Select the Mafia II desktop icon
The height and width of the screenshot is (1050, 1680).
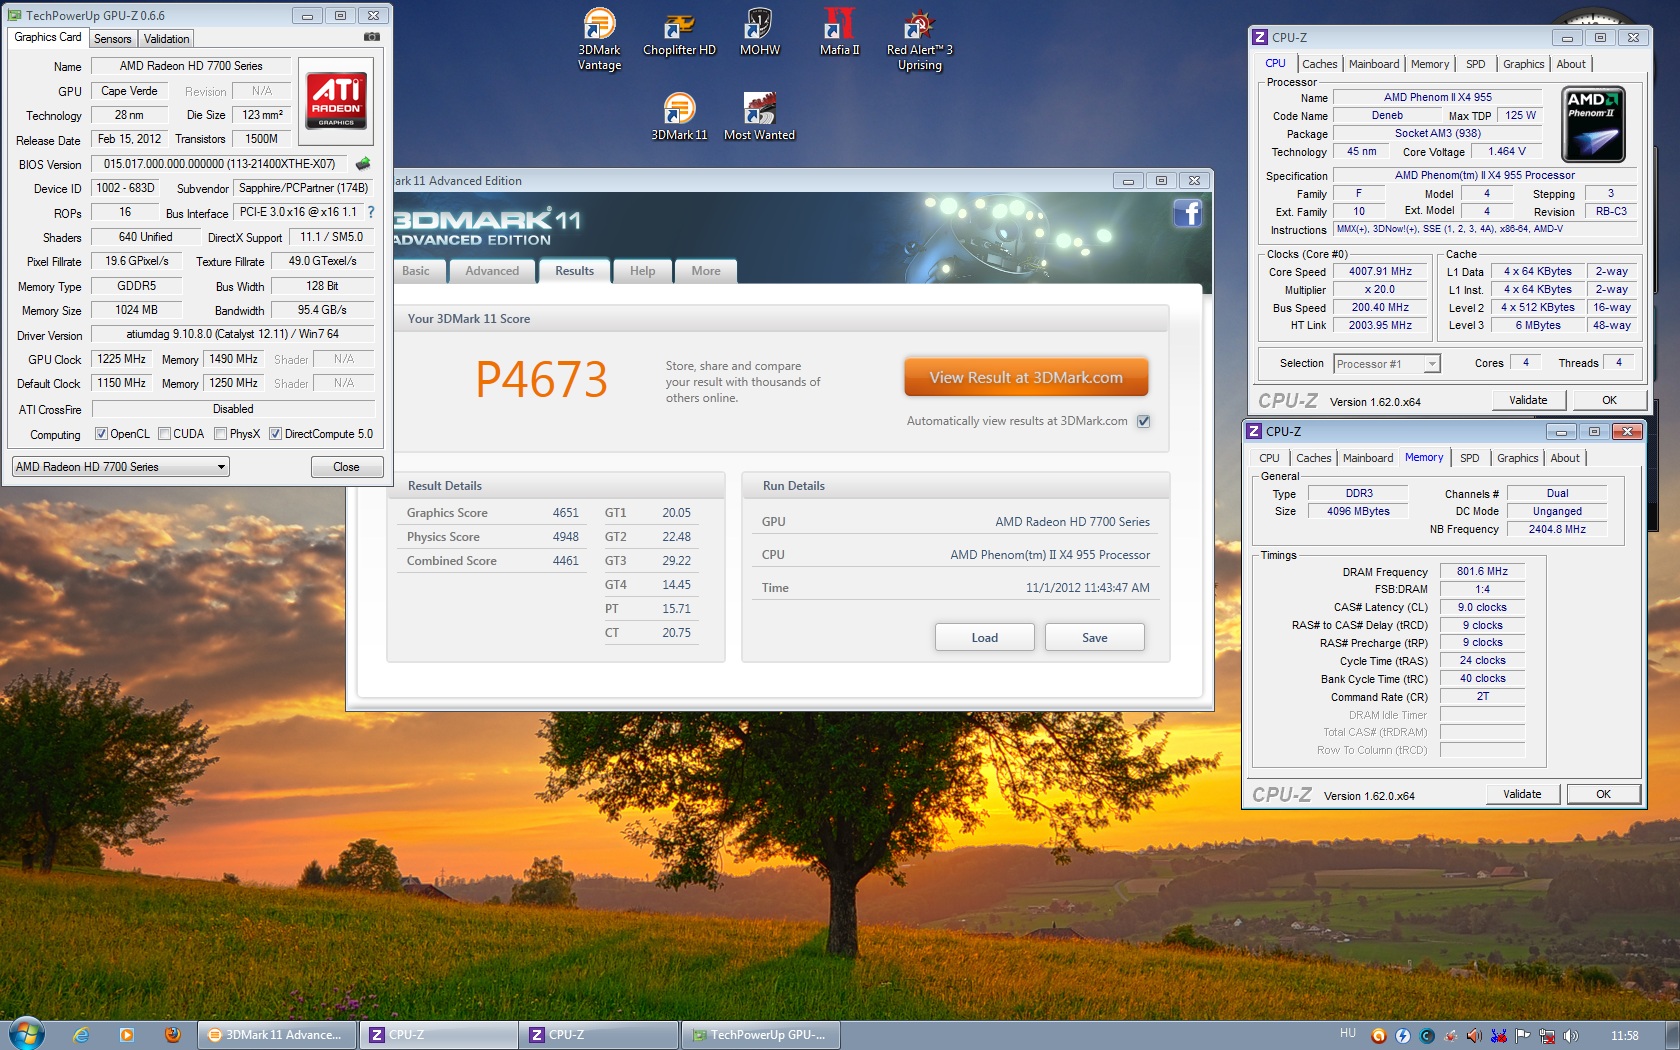coord(839,33)
